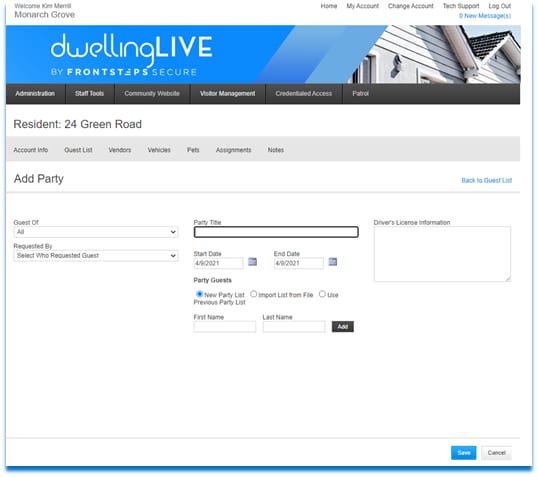Click the Start Date text field
The height and width of the screenshot is (477, 538).
218,263
